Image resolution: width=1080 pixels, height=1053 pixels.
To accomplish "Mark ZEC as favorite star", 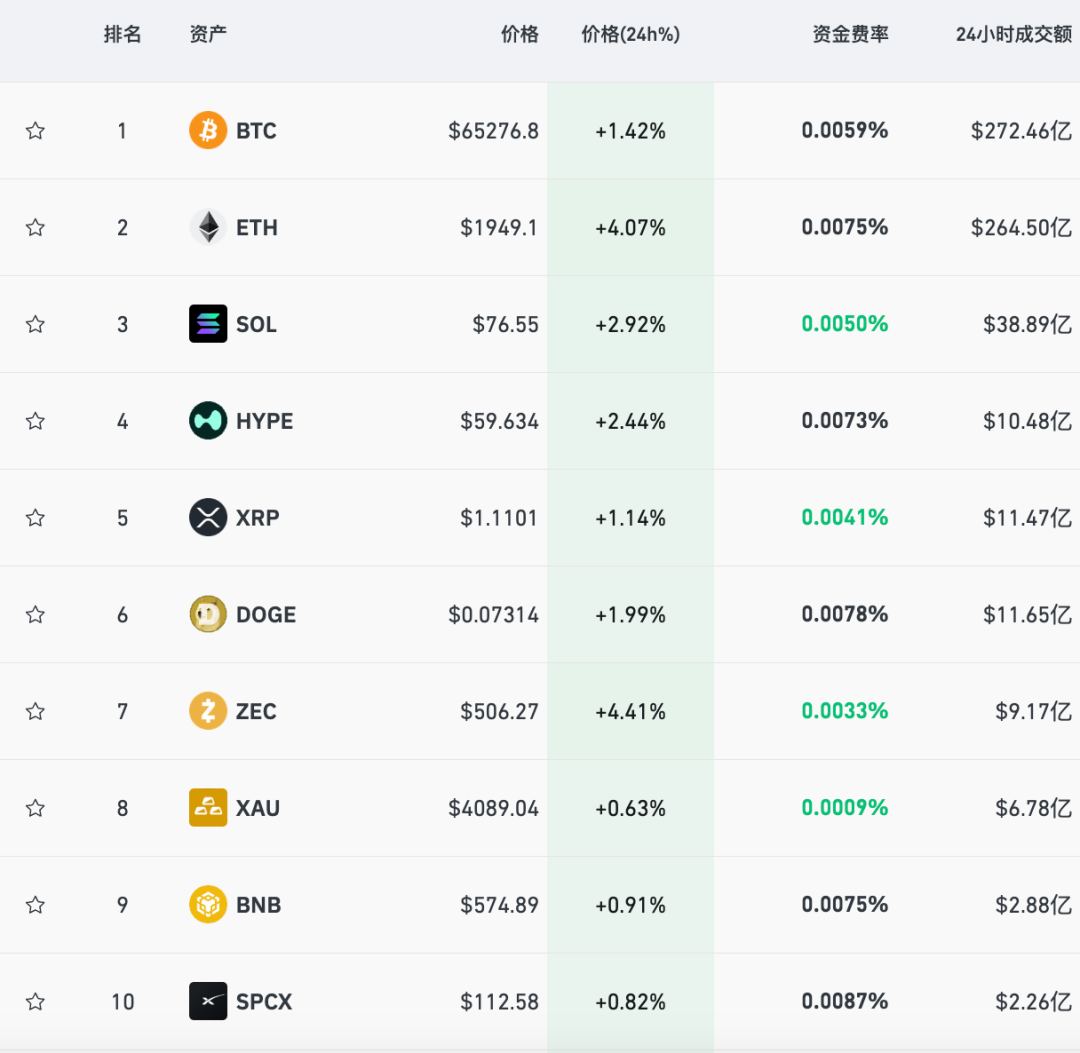I will (x=35, y=711).
